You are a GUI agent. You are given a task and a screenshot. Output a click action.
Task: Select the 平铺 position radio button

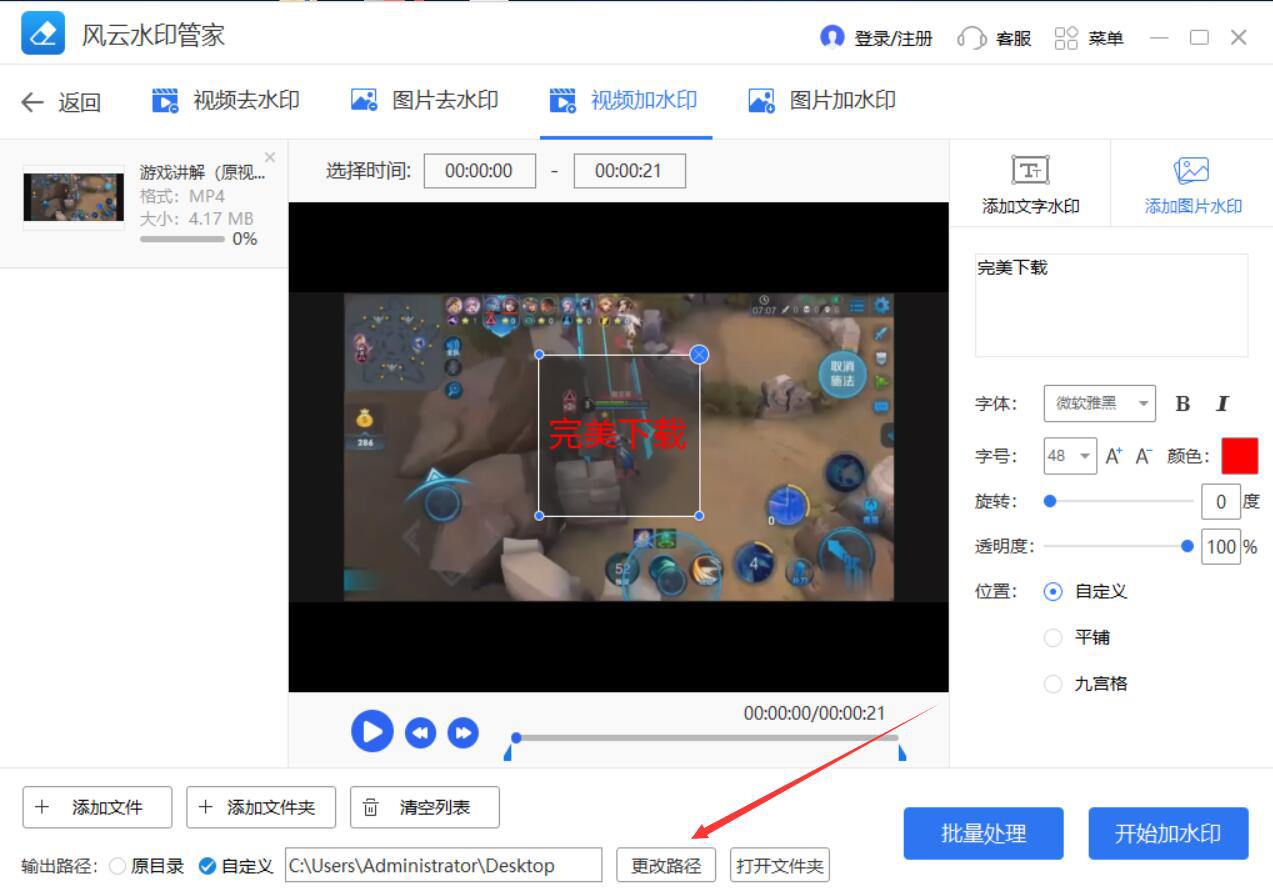[1052, 638]
